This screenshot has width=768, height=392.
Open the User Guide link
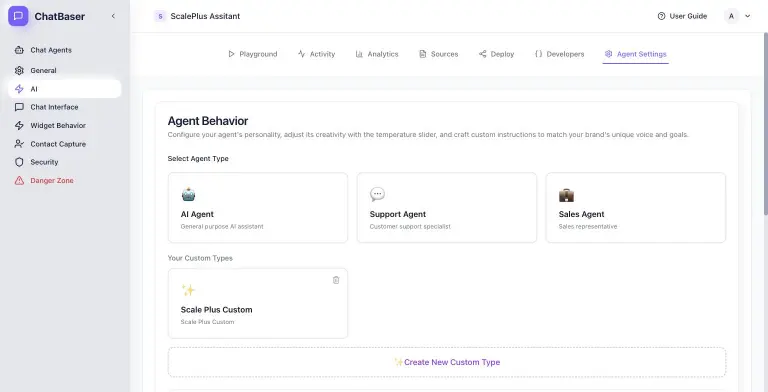[682, 16]
